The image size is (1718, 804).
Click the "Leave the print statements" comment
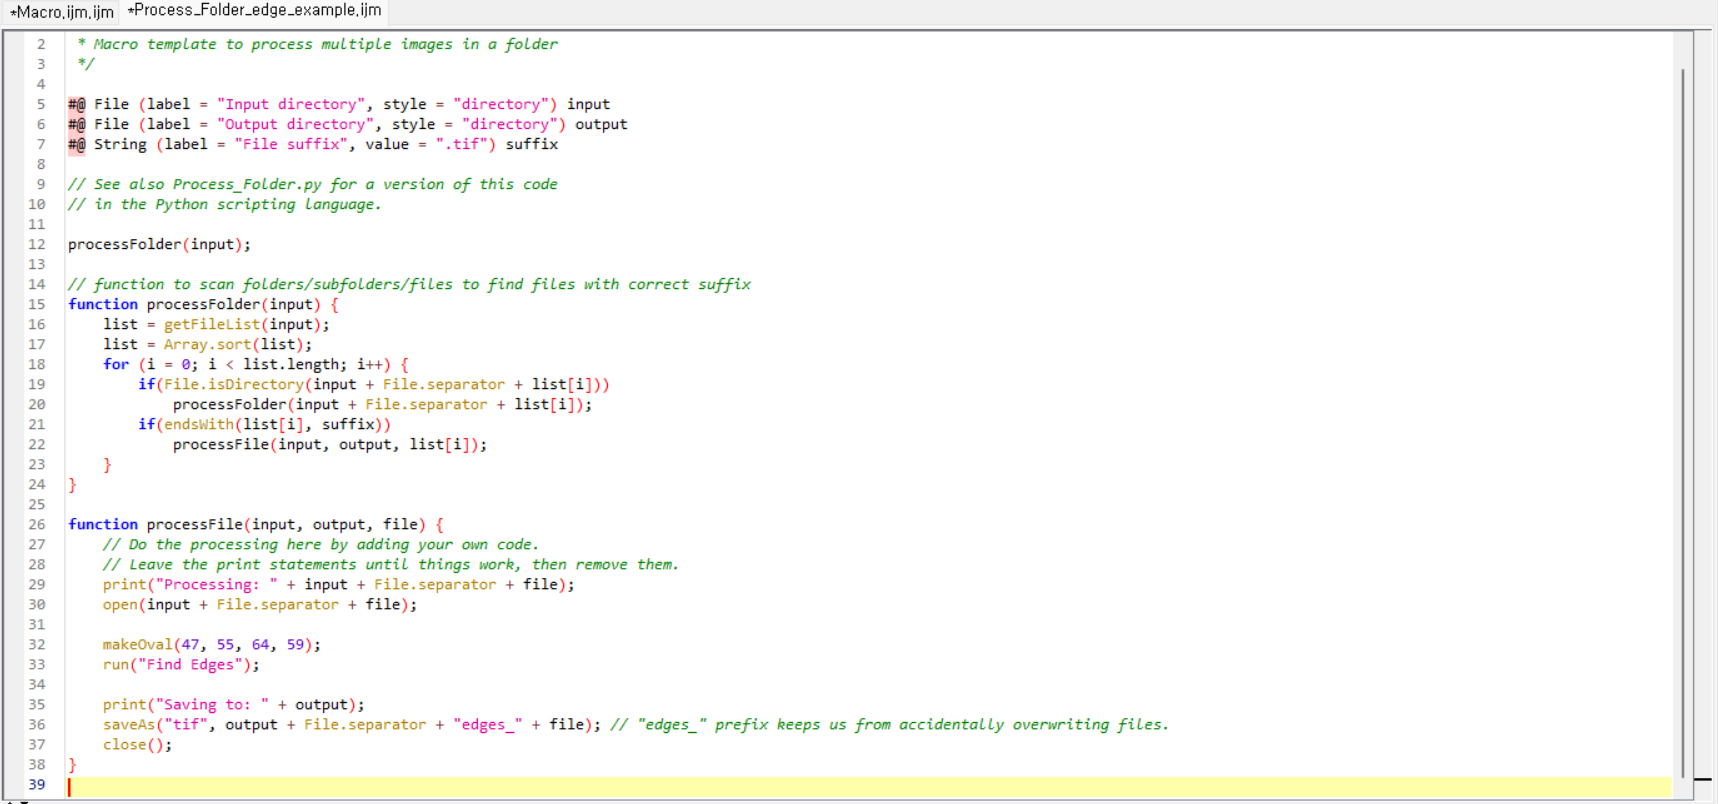pyautogui.click(x=390, y=564)
